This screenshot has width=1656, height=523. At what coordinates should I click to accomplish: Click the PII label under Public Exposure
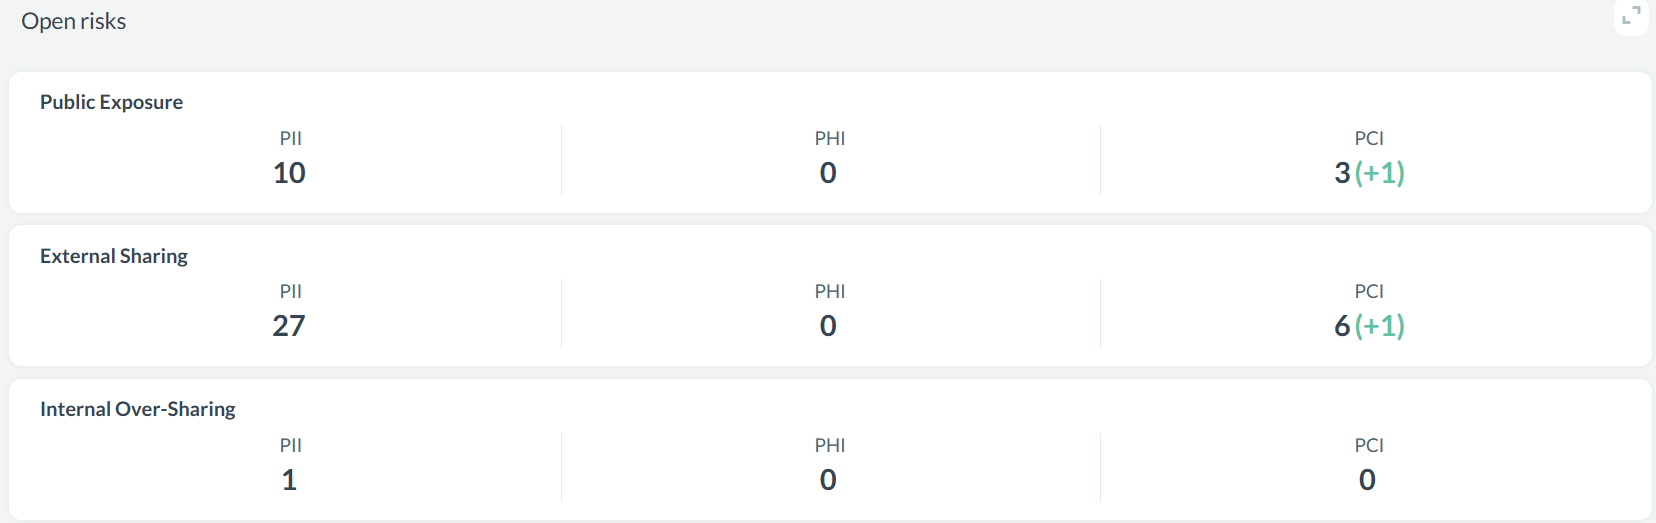click(x=290, y=138)
